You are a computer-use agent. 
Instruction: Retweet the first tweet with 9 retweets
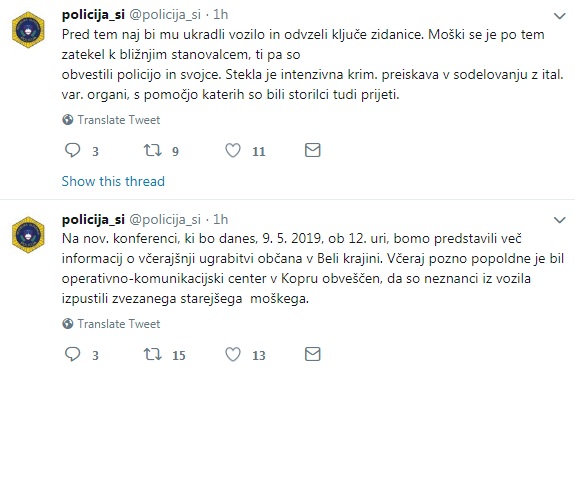pos(152,150)
